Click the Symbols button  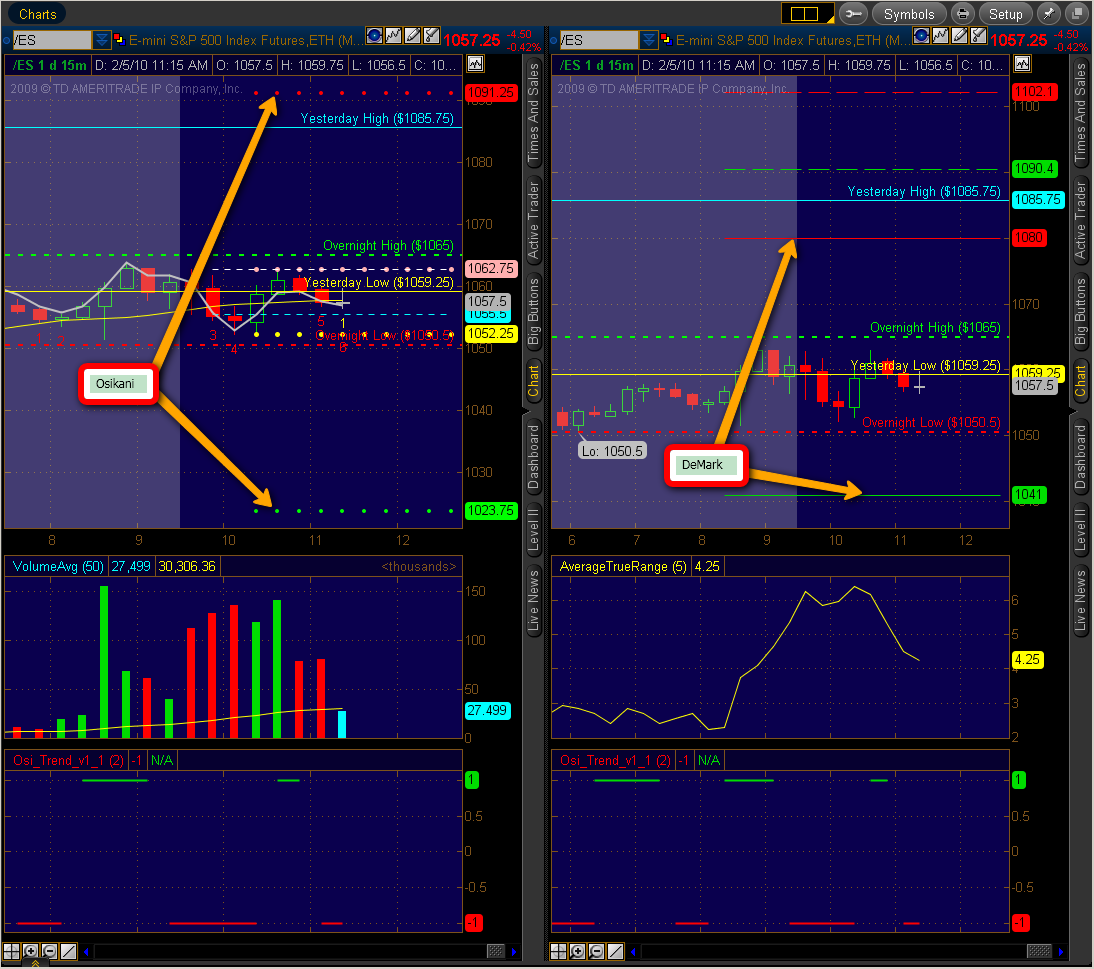coord(908,14)
